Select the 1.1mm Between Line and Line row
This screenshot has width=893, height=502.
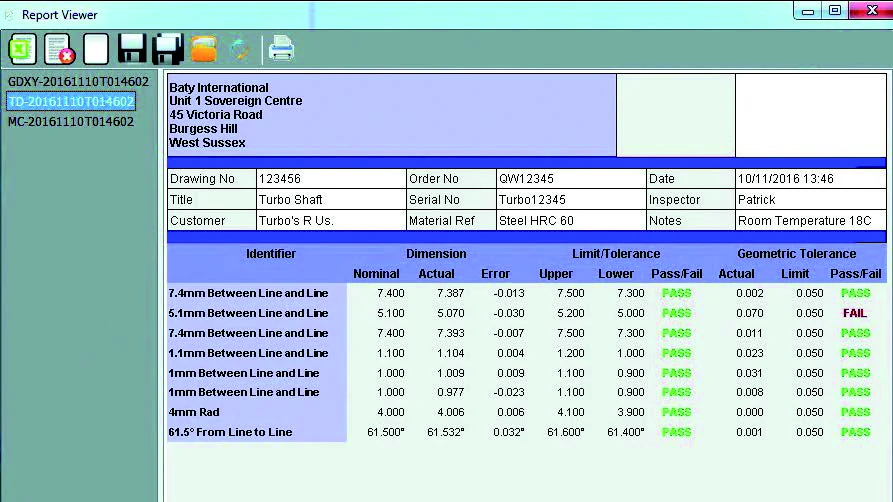[527, 353]
